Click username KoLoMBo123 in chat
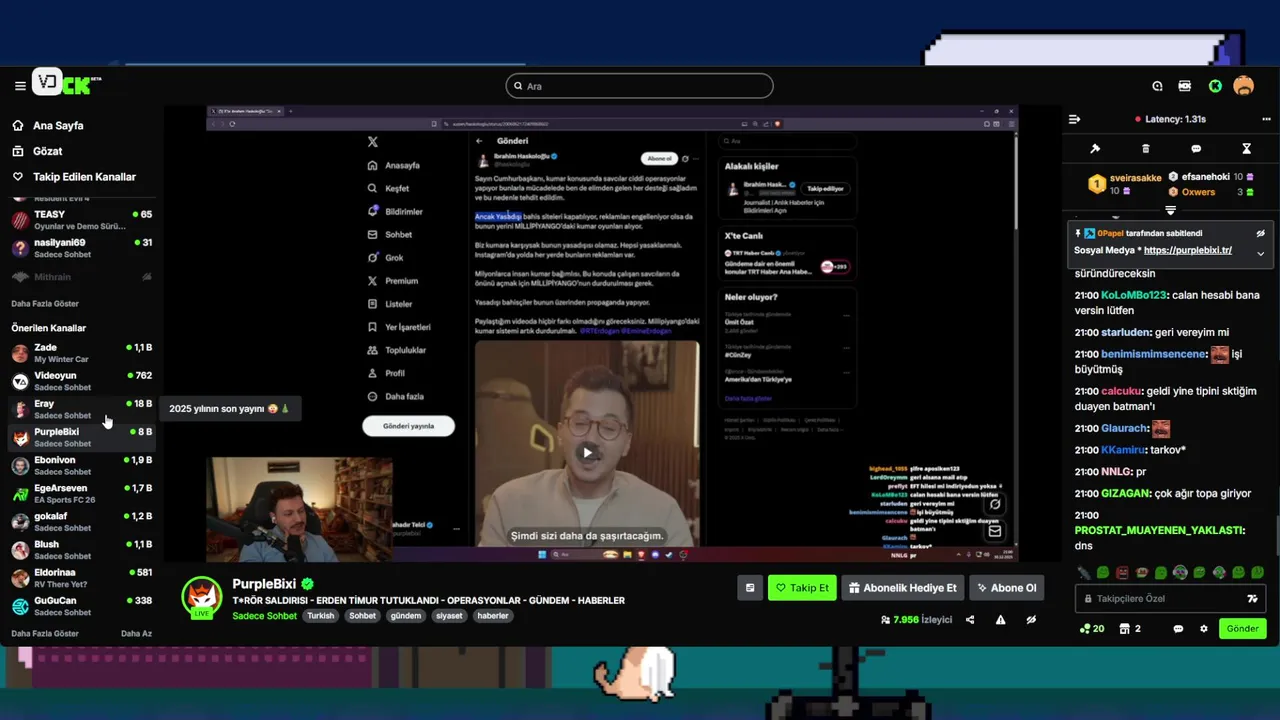This screenshot has width=1280, height=720. [1134, 295]
